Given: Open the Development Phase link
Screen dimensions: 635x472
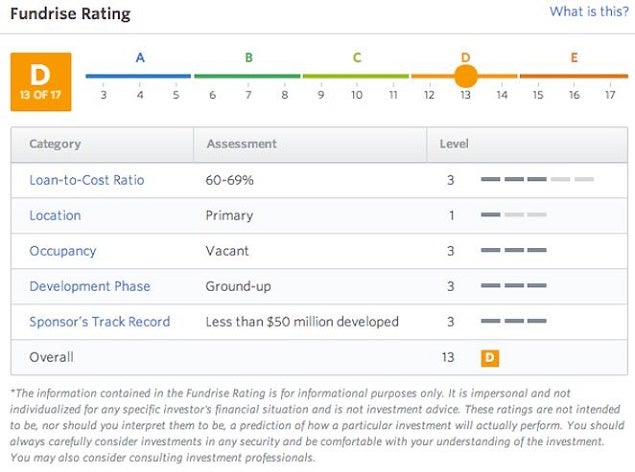Looking at the screenshot, I should pos(90,286).
